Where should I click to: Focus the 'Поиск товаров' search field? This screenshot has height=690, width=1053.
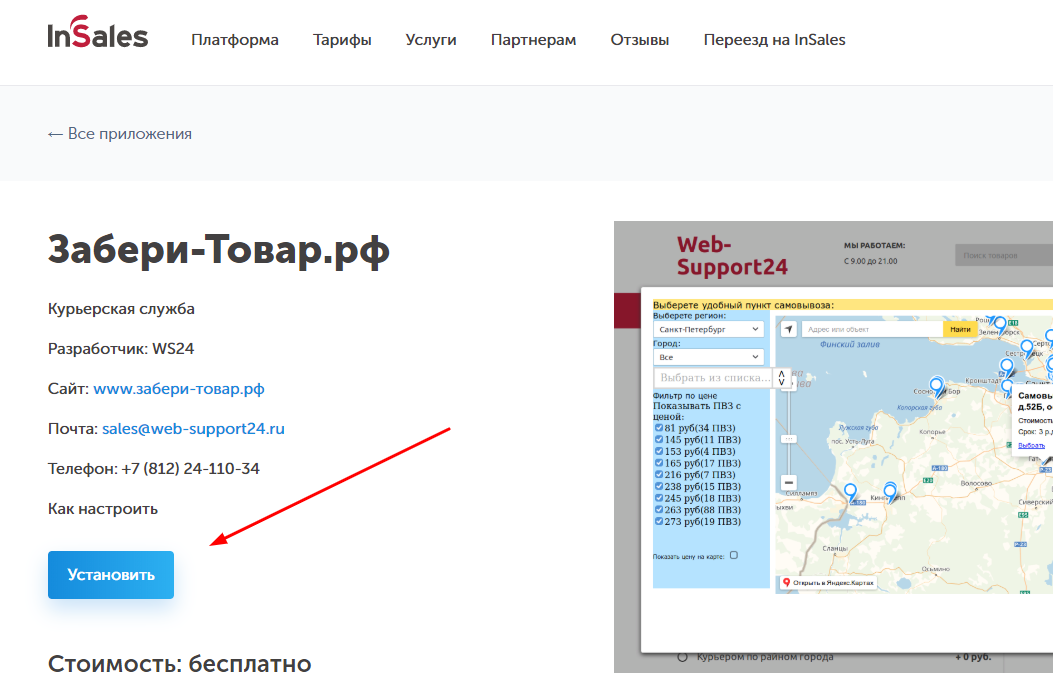(1004, 255)
